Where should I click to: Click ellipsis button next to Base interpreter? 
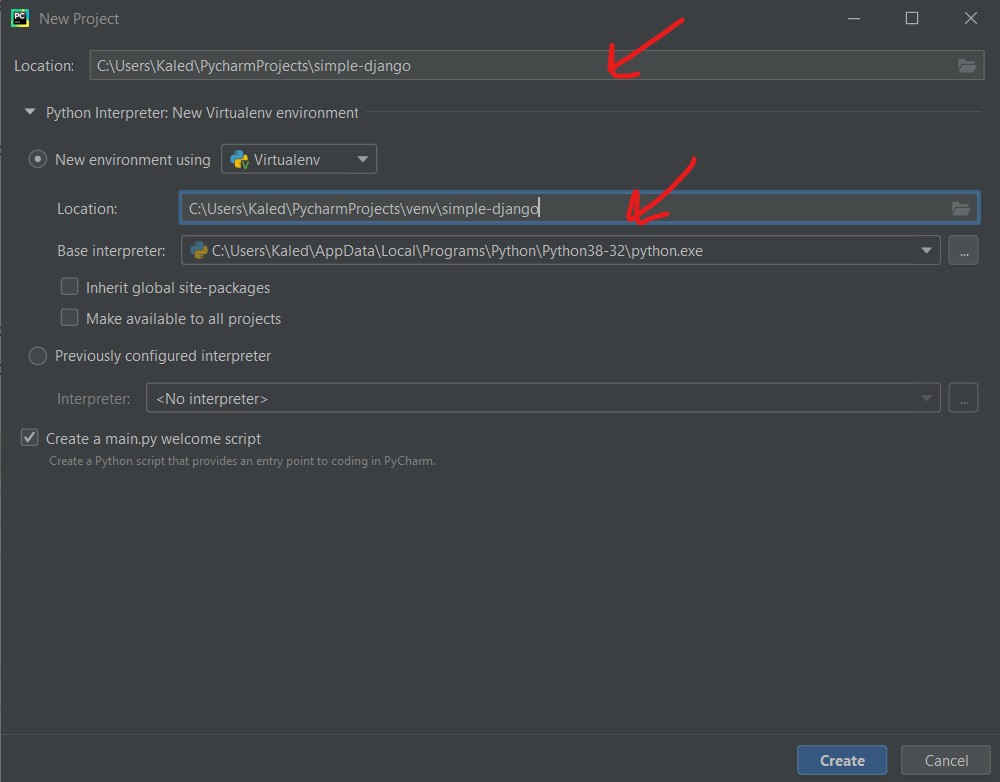pos(963,250)
